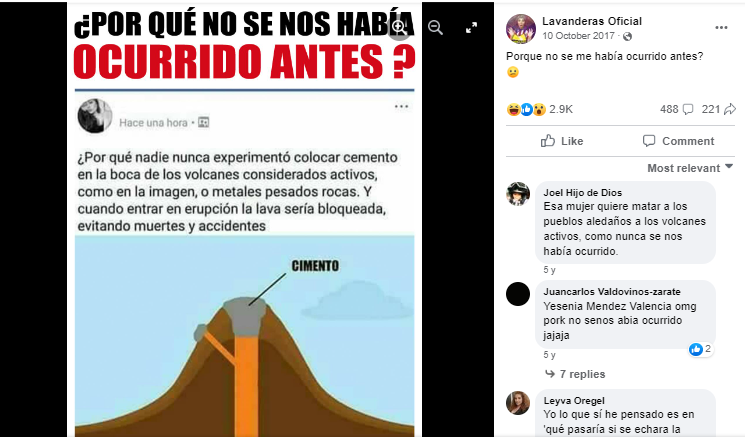745x439 pixels.
Task: Click the public globe icon by the date
Action: click(627, 36)
